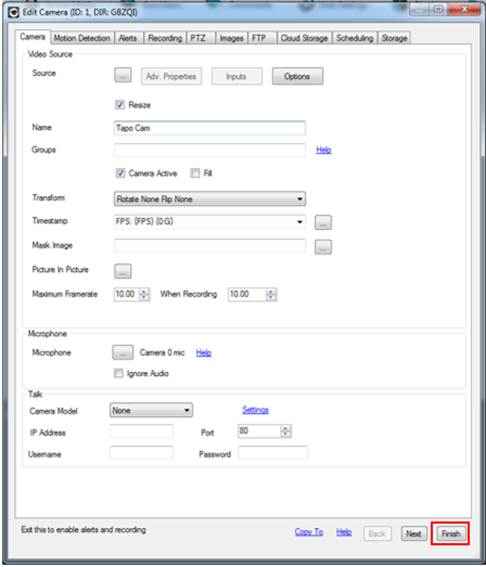
Task: Open the Talk Settings link
Action: click(255, 410)
